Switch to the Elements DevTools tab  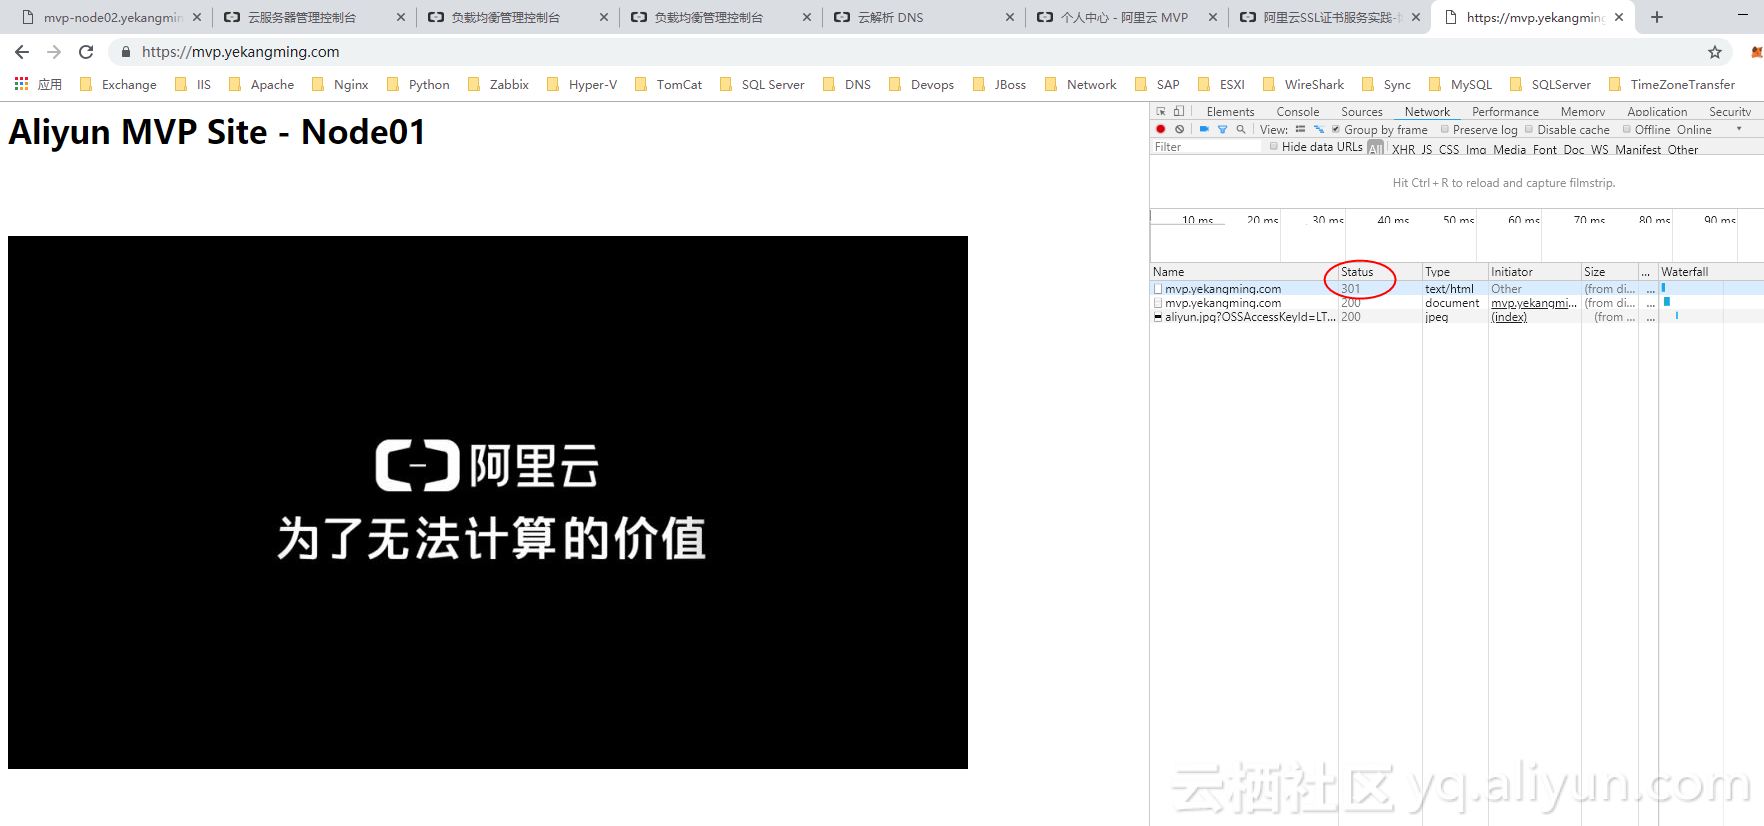click(1230, 111)
